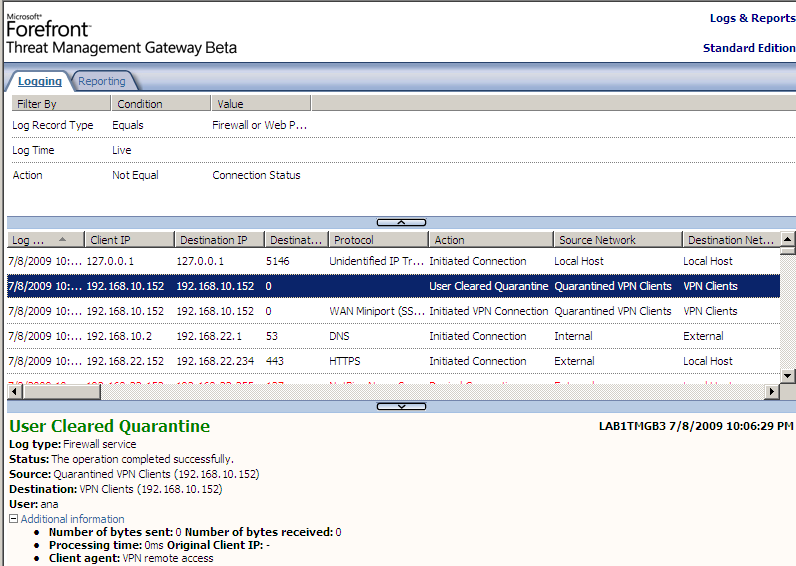Sort by Destination IP column header
This screenshot has width=796, height=566.
219,240
